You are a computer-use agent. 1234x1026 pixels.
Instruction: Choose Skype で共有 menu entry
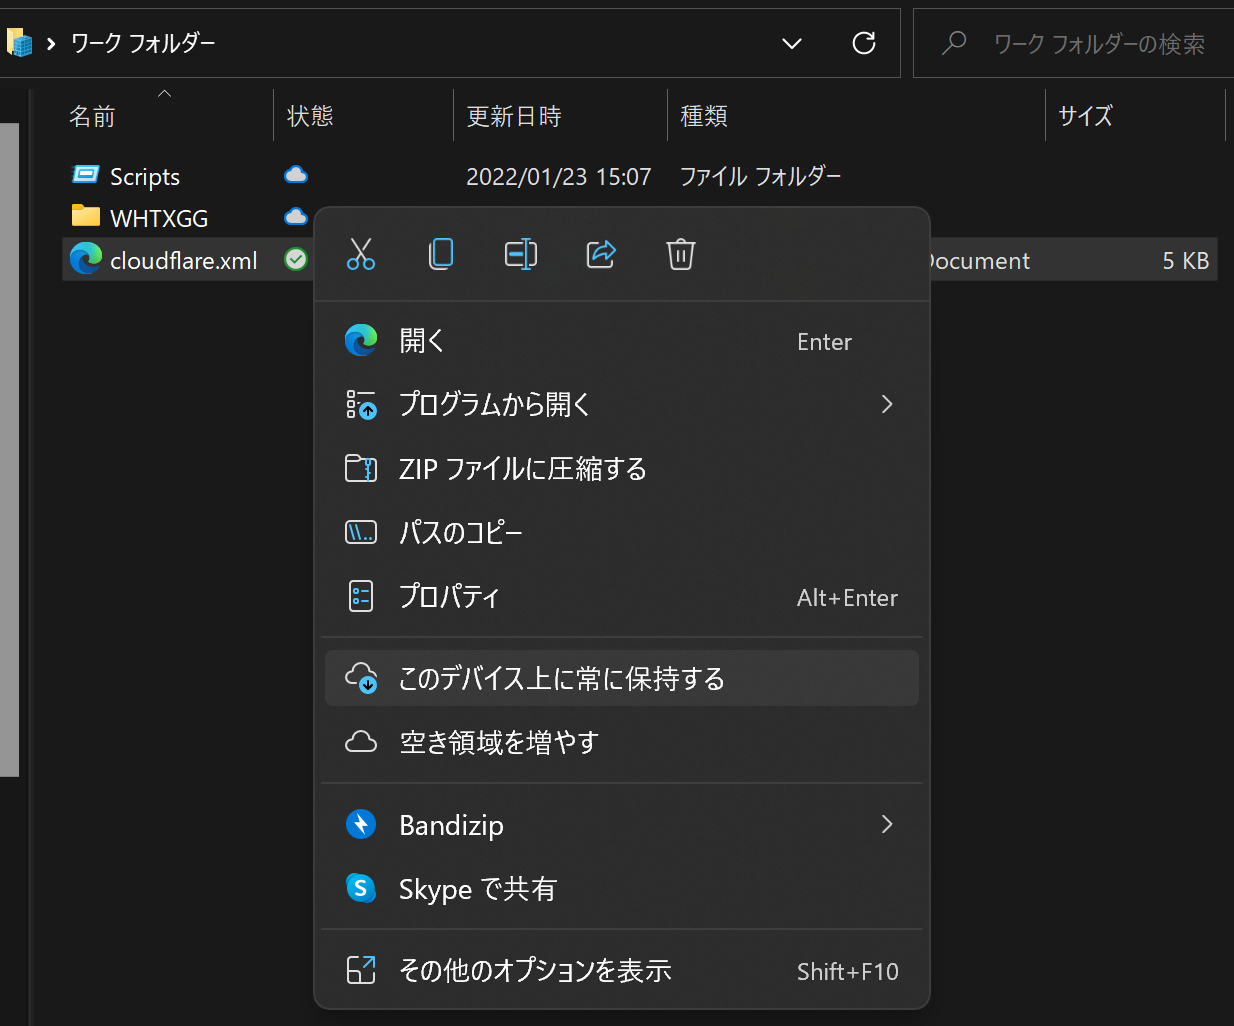click(622, 888)
